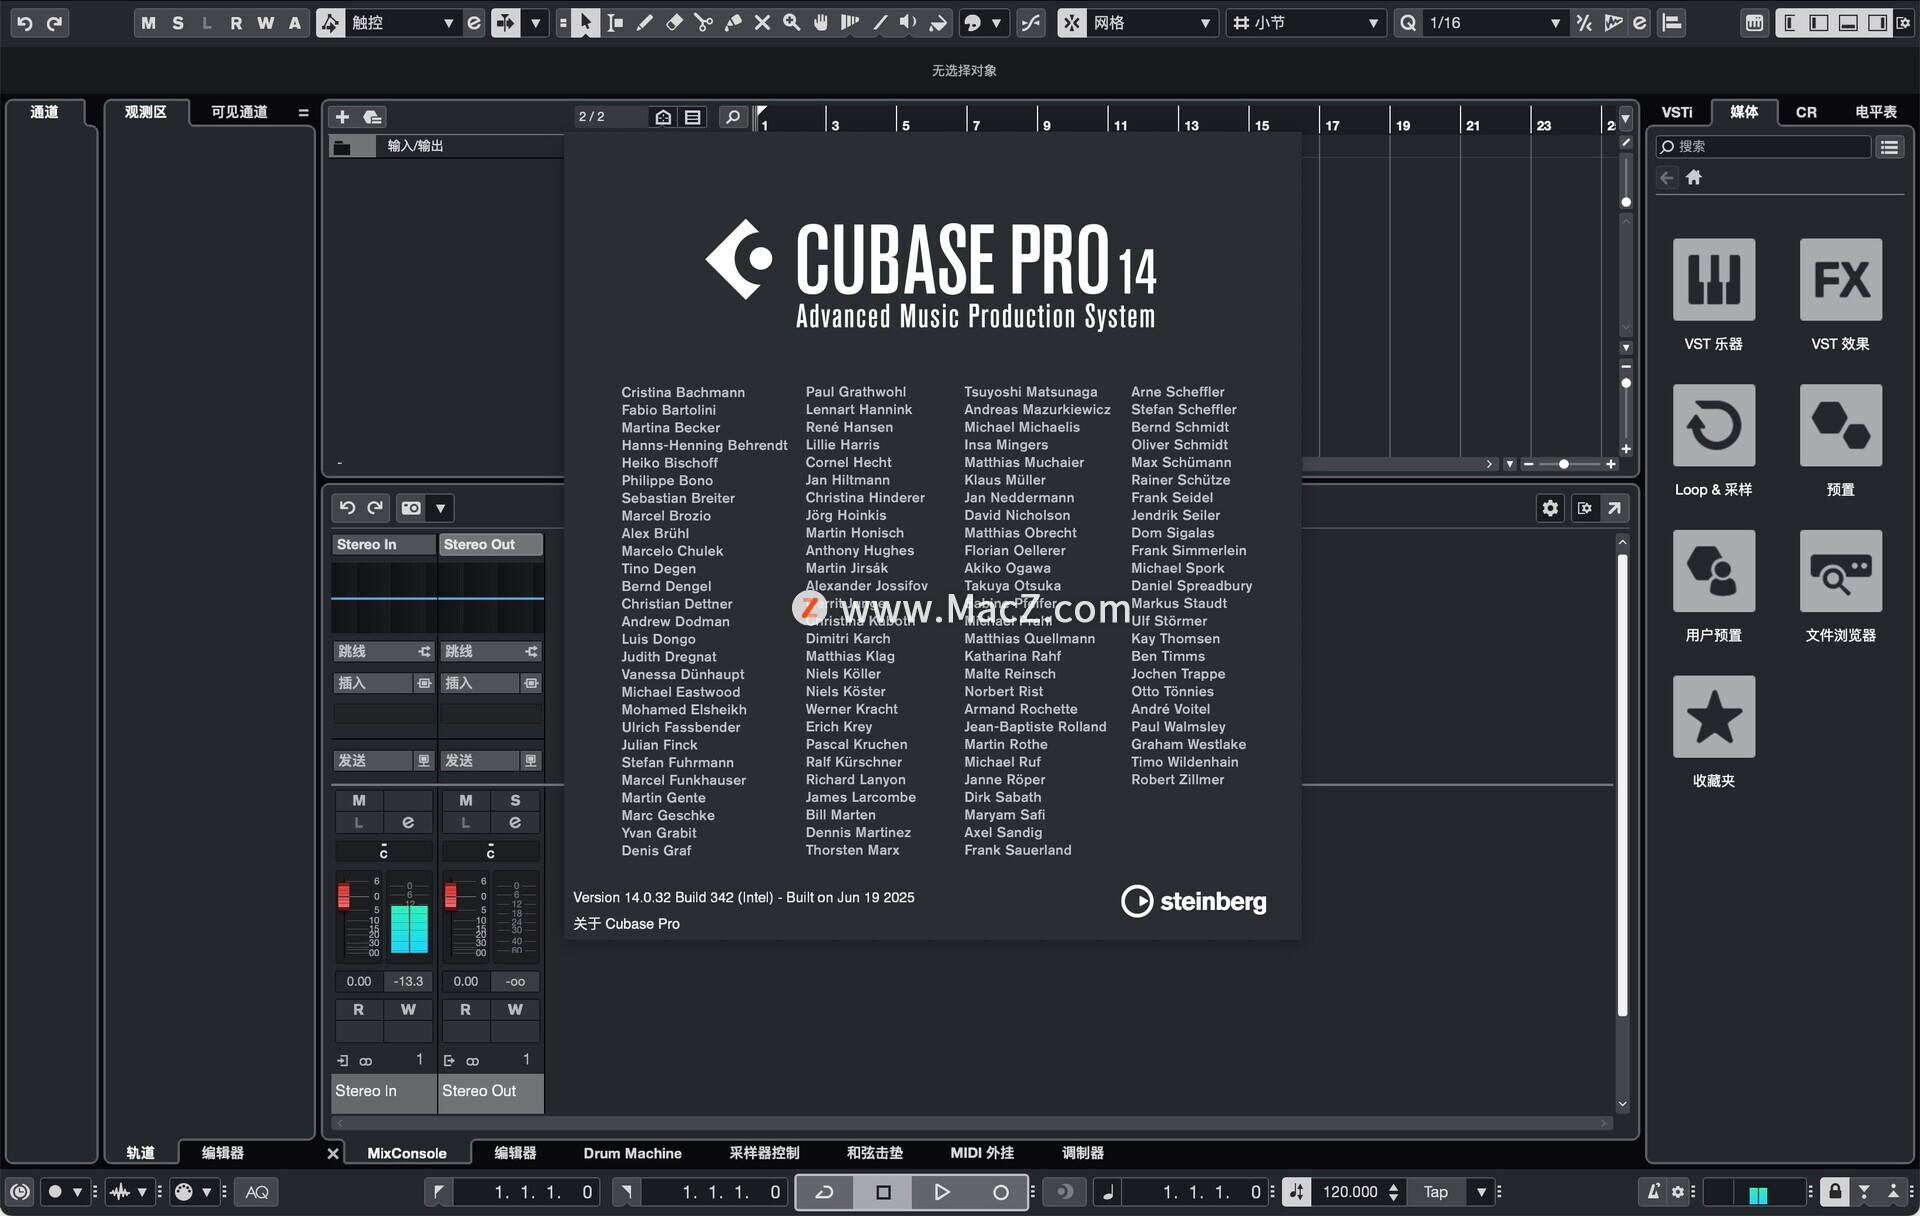This screenshot has width=1920, height=1216.
Task: Select the Split scissors tool
Action: pos(704,22)
